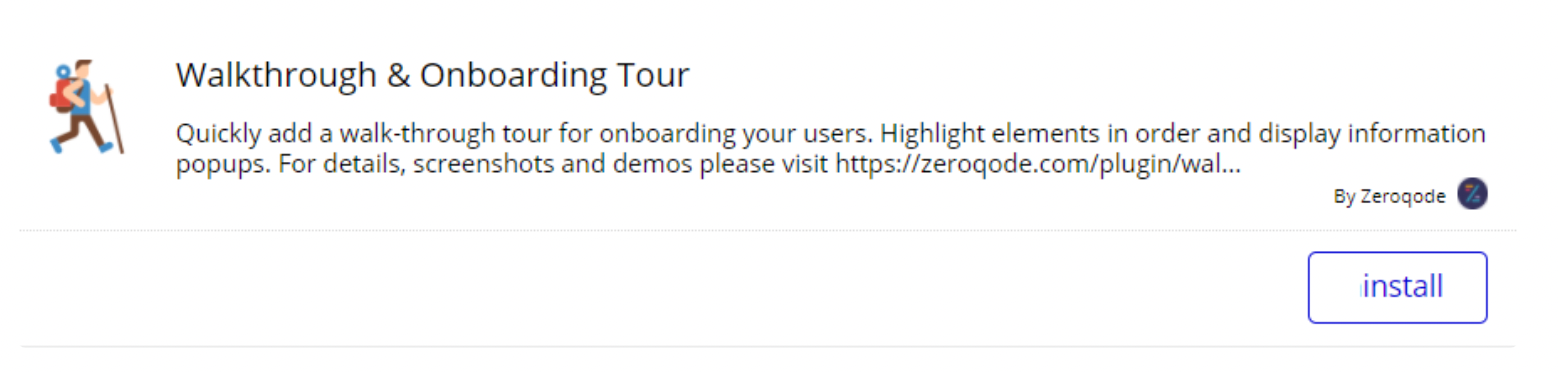Open the Walkthrough & Onboarding Tour title
Screen dimensions: 1558x372
(432, 75)
